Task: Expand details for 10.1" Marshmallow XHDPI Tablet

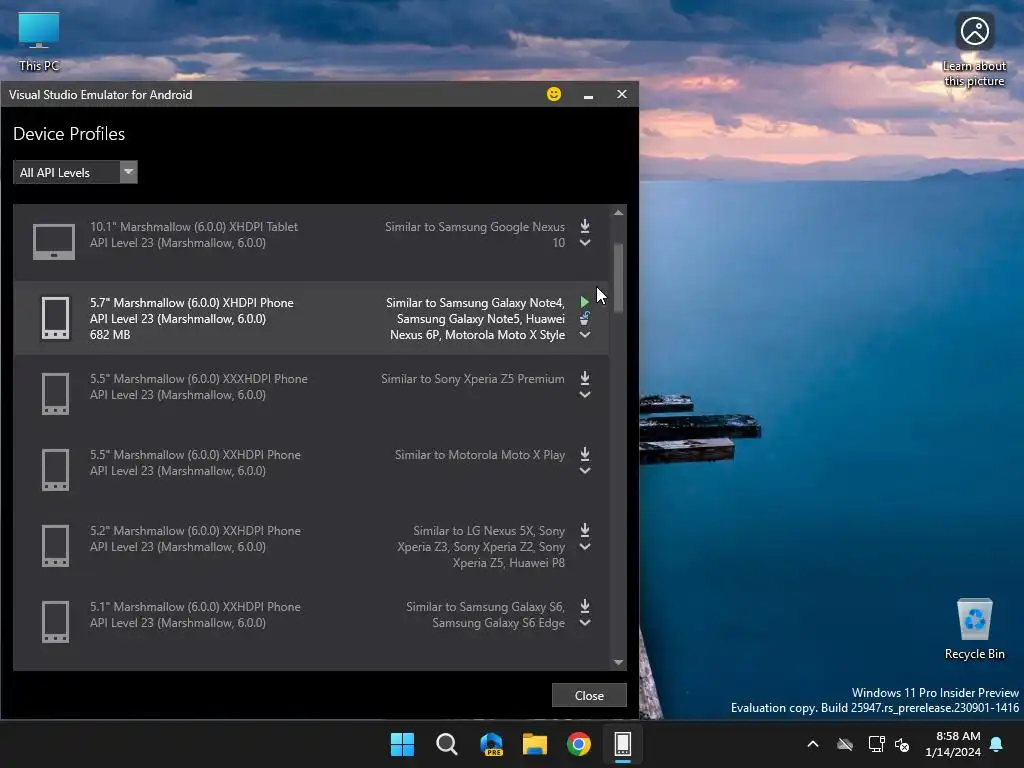Action: point(585,243)
